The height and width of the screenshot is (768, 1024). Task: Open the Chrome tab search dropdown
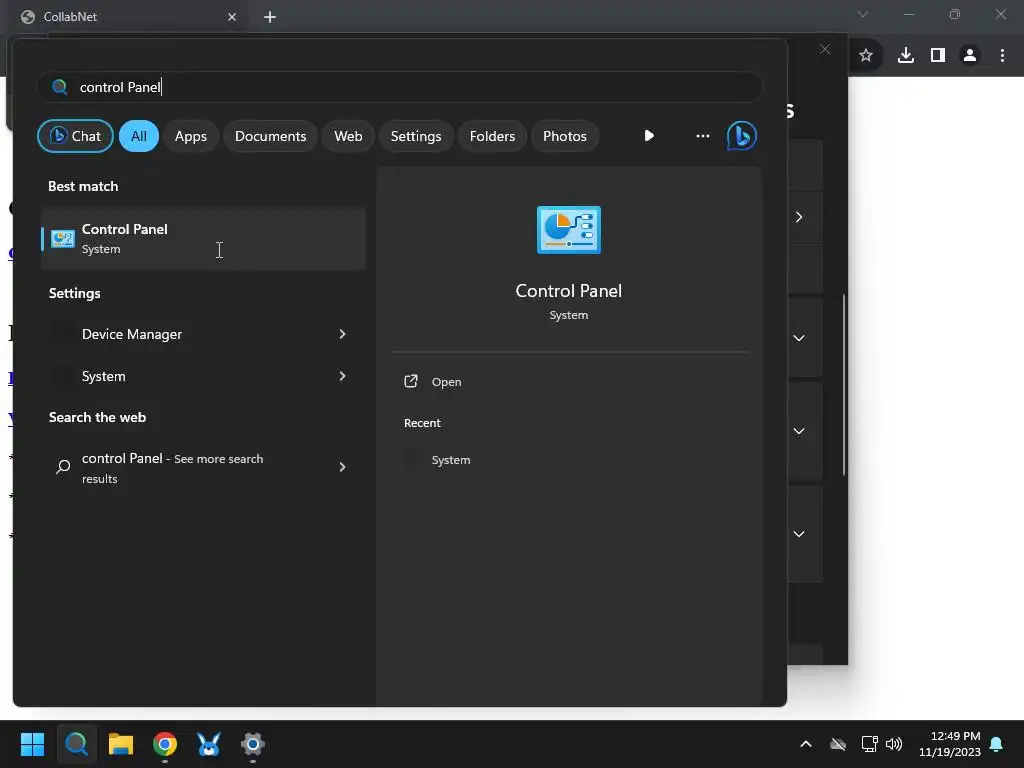(x=863, y=14)
